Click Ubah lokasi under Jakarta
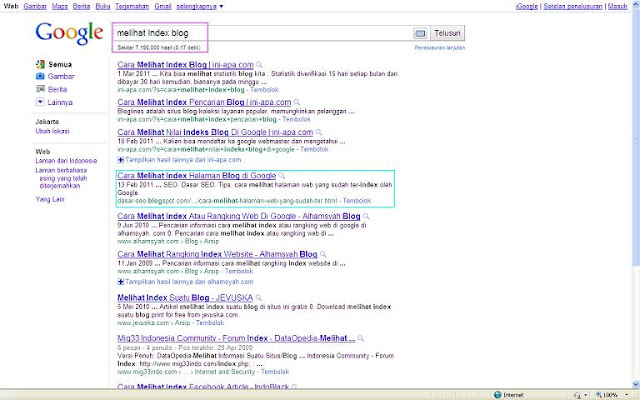This screenshot has width=640, height=400. coord(52,131)
